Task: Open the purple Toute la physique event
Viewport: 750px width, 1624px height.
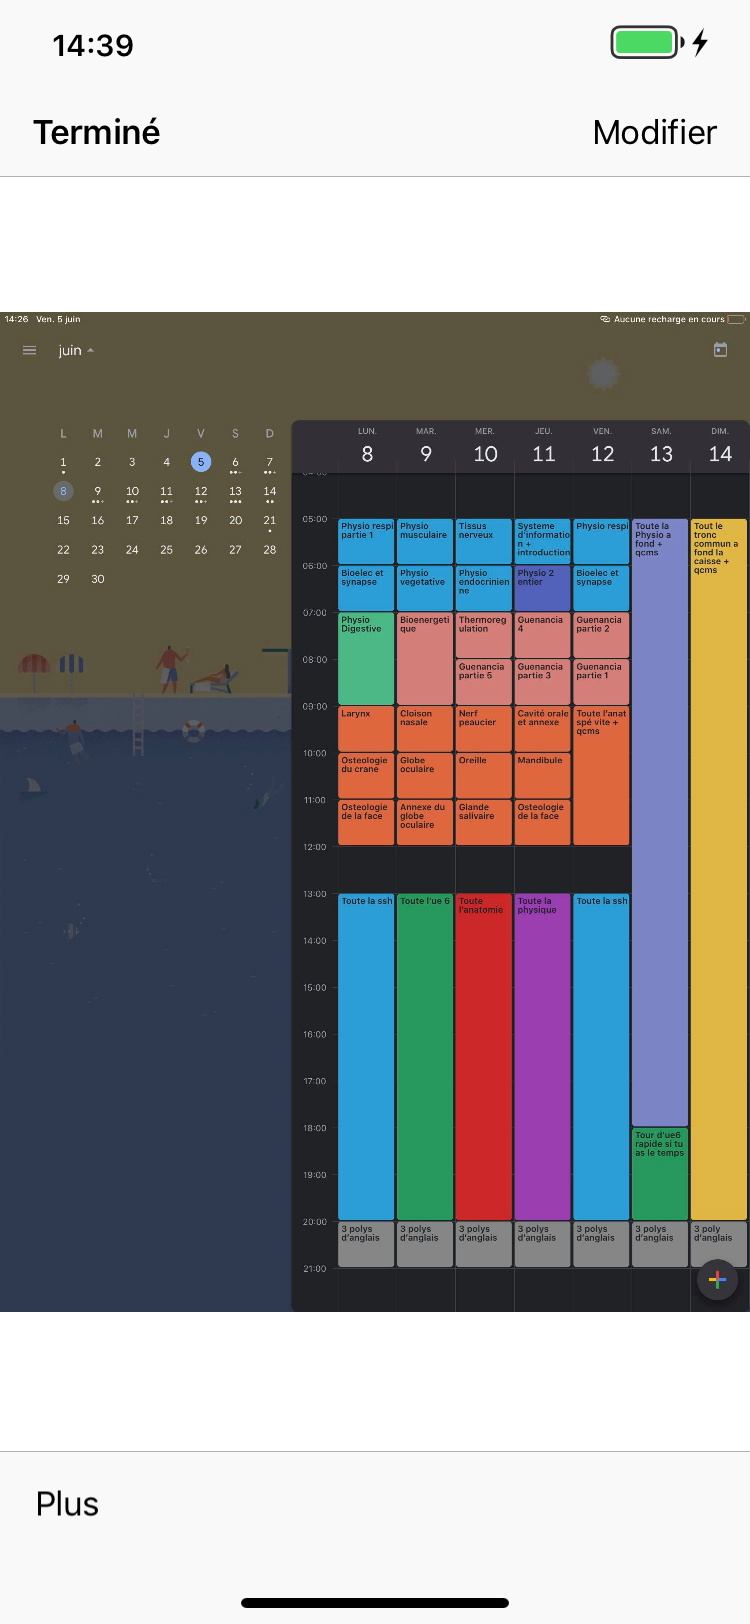Action: (x=543, y=1057)
